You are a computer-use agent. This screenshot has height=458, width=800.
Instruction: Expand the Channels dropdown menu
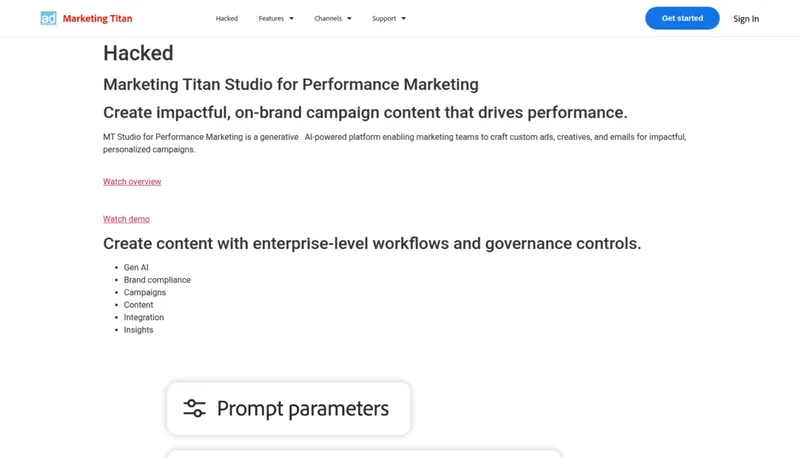click(x=333, y=19)
